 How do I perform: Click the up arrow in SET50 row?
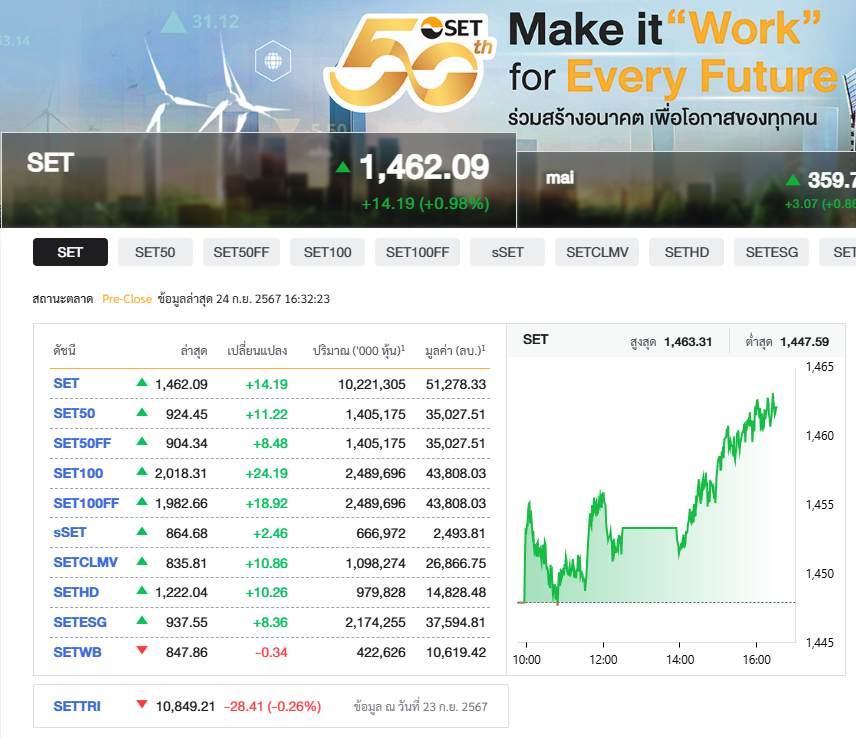[142, 412]
